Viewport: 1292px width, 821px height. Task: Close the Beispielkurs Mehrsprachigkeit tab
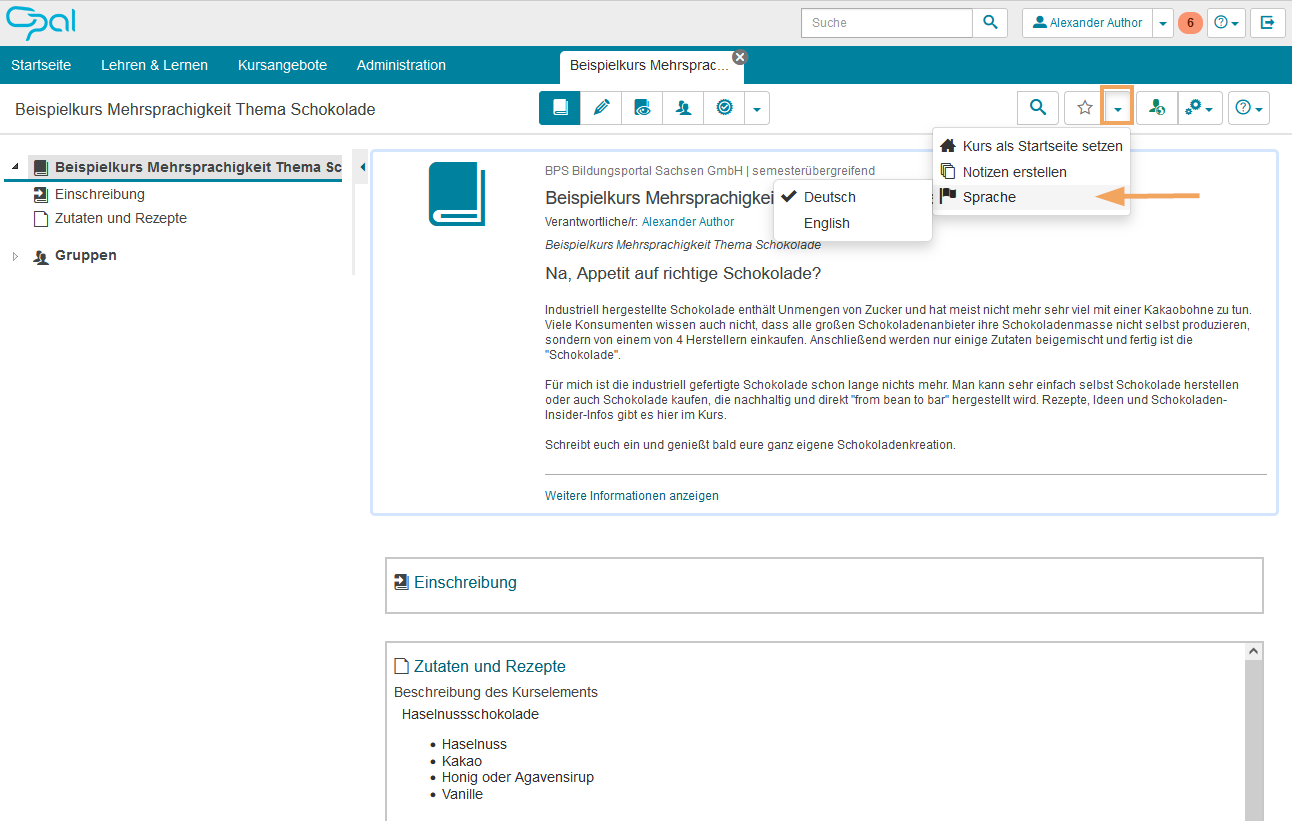tap(740, 57)
